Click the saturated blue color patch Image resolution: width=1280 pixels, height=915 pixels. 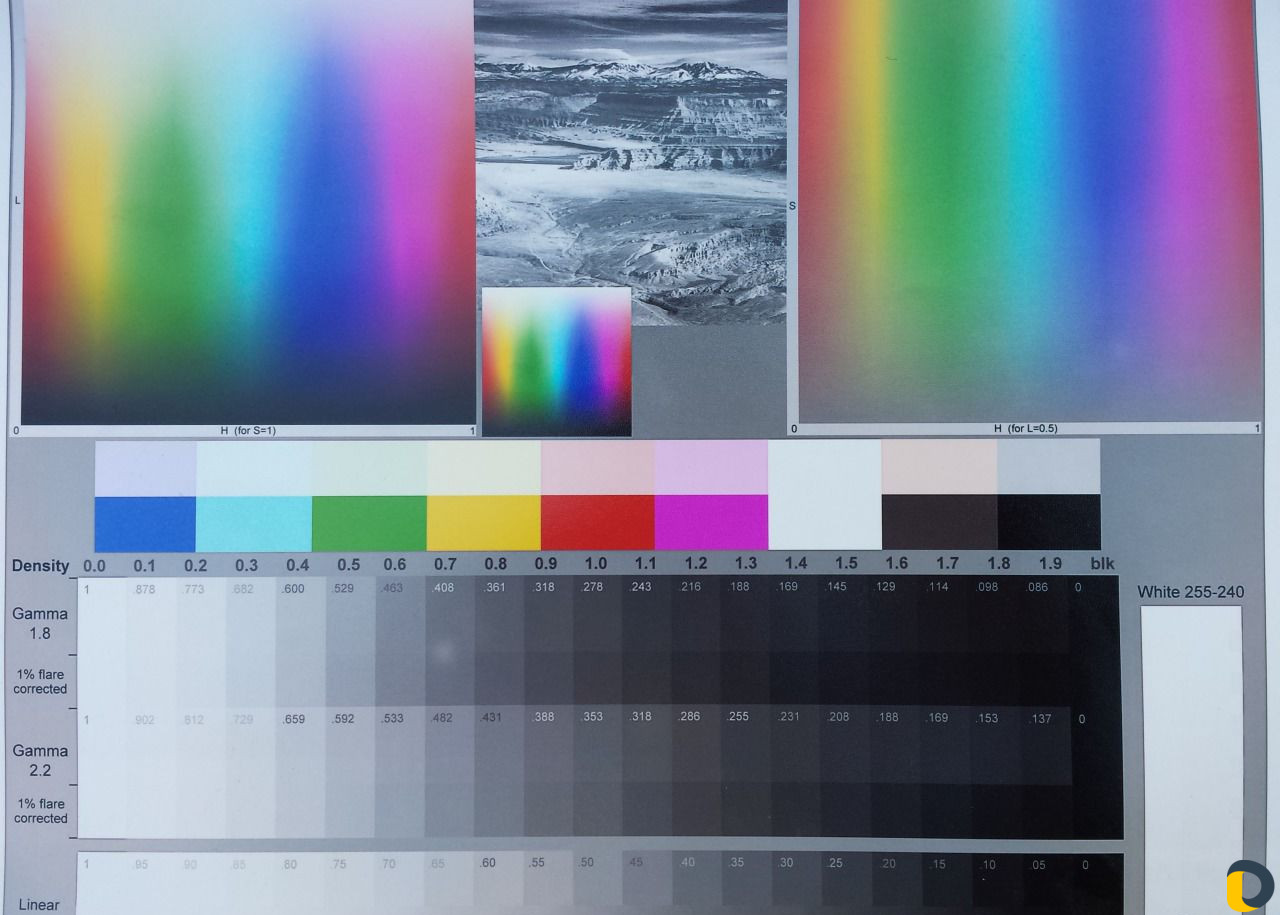[145, 523]
